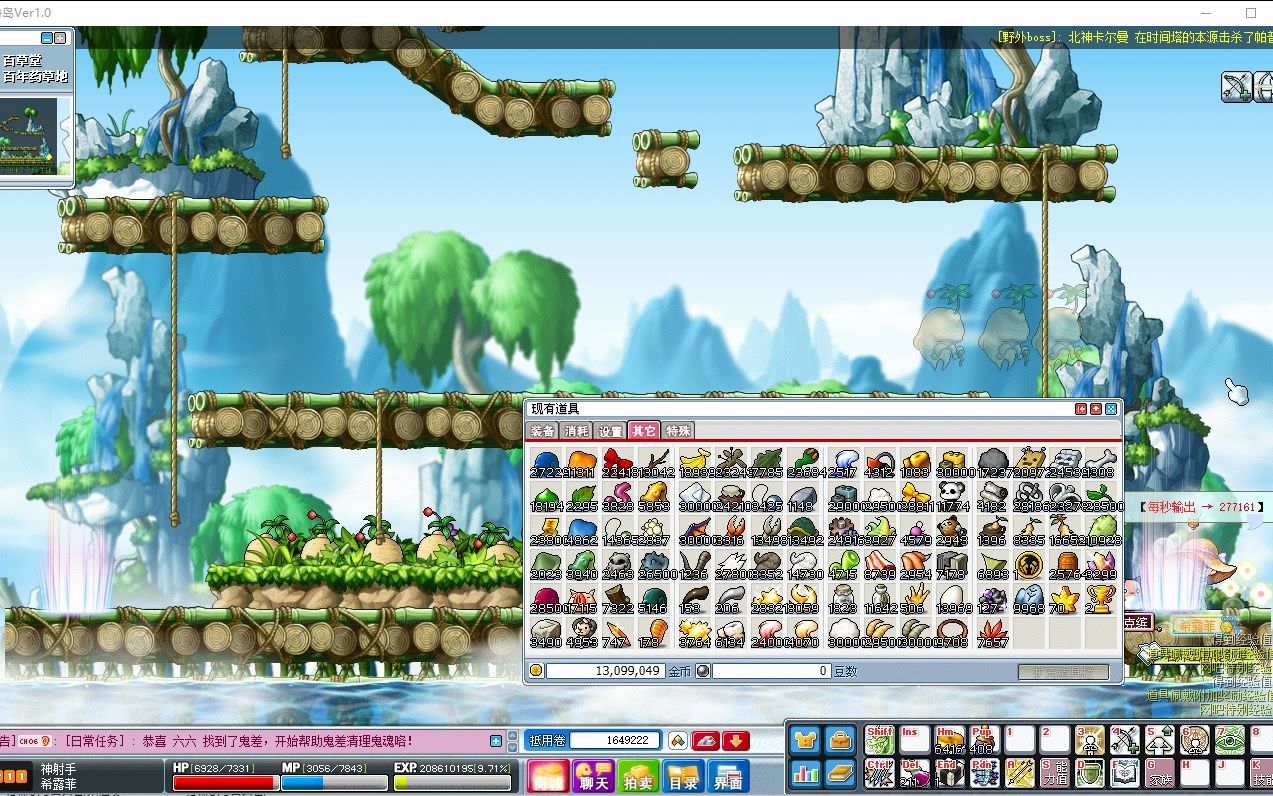This screenshot has height=796, width=1273.
Task: Click the red down arrow button beside 抵用卷
Action: [x=736, y=741]
